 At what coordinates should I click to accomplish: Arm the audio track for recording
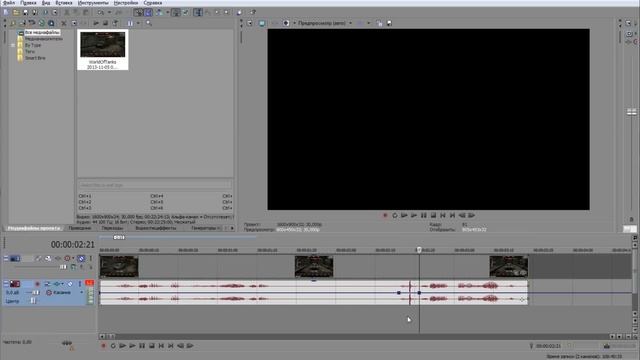click(x=38, y=284)
